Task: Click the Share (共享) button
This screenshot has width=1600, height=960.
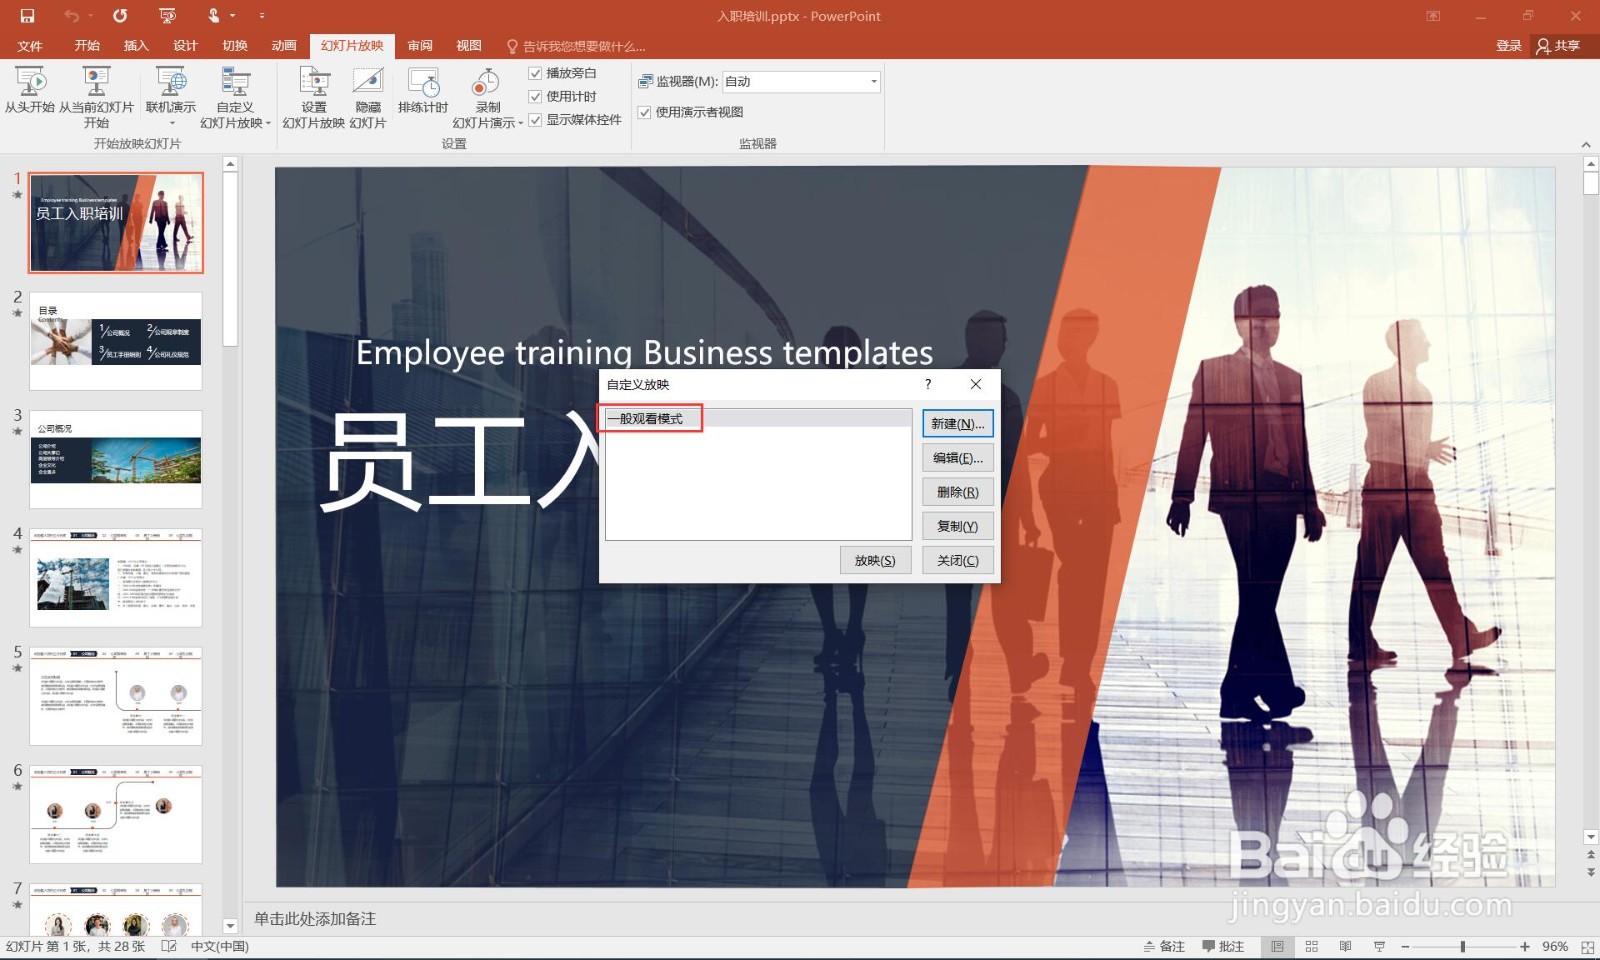Action: coord(1558,46)
